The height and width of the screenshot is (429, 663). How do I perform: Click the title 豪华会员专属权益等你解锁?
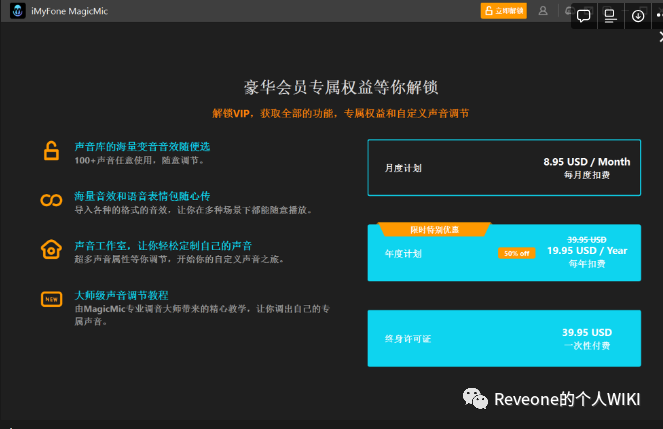pyautogui.click(x=341, y=87)
